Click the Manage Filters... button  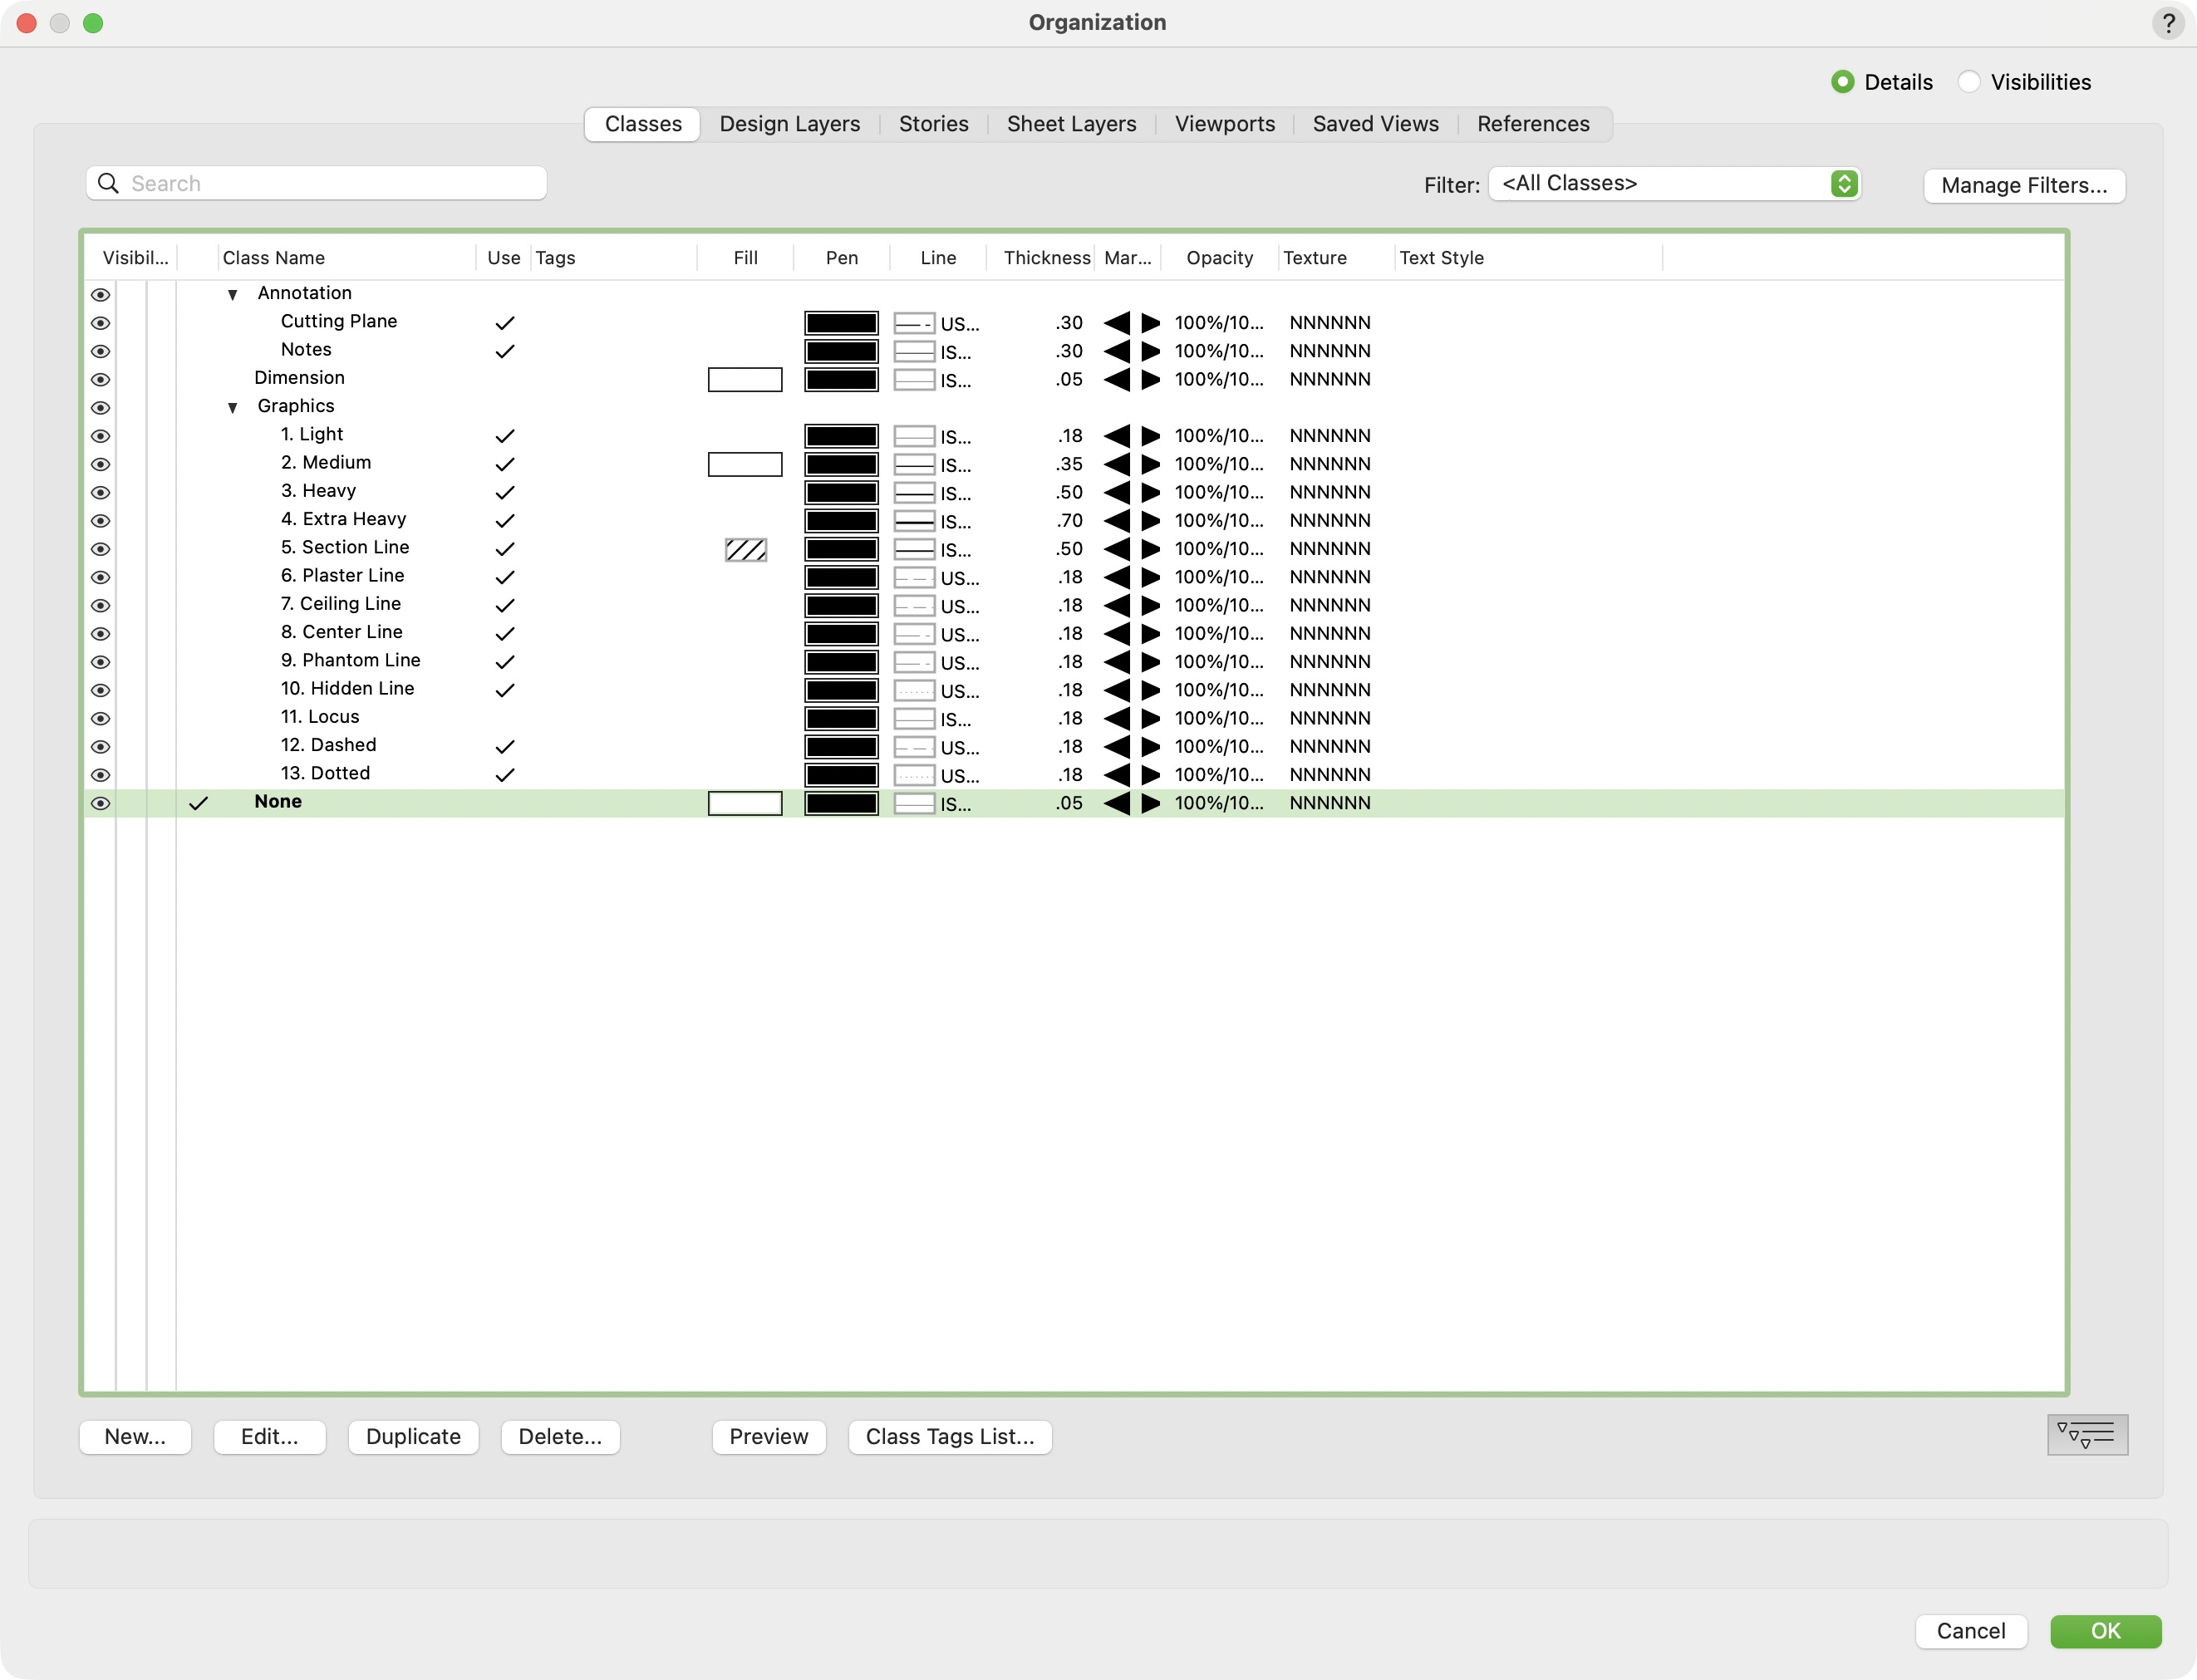click(x=2024, y=185)
